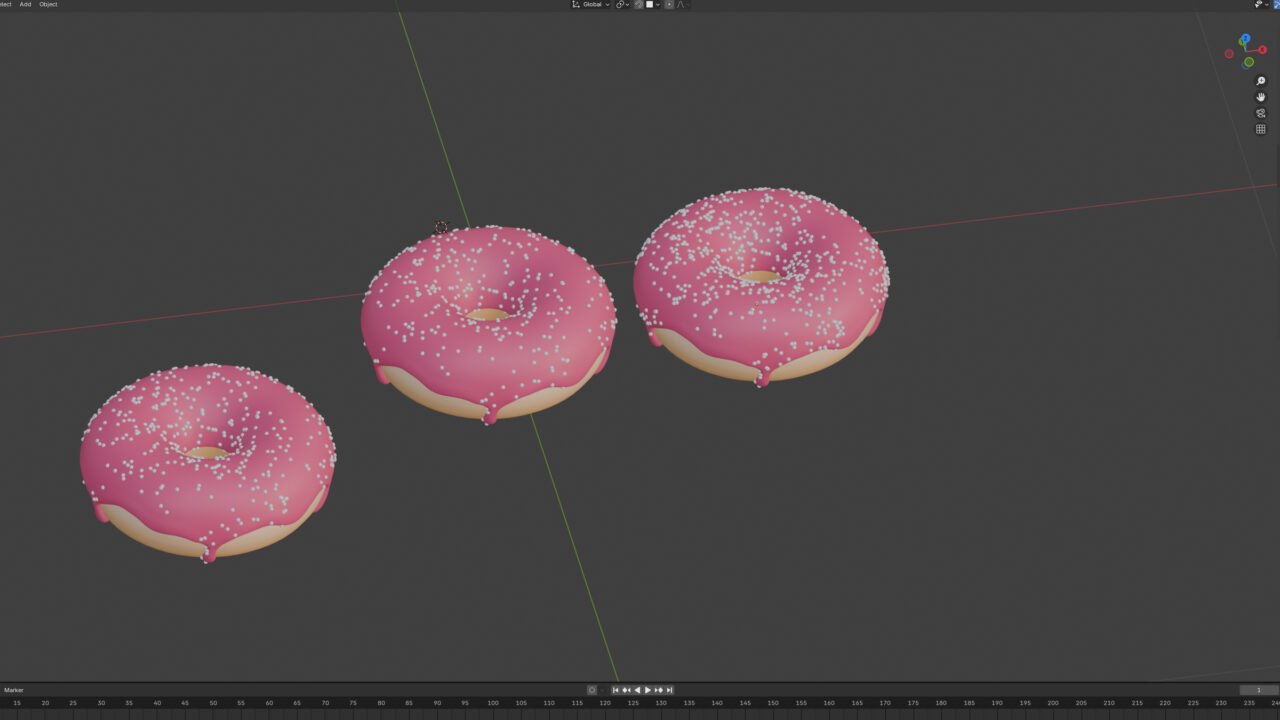Toggle snapping magnet in header
This screenshot has height=720, width=1280.
point(639,5)
